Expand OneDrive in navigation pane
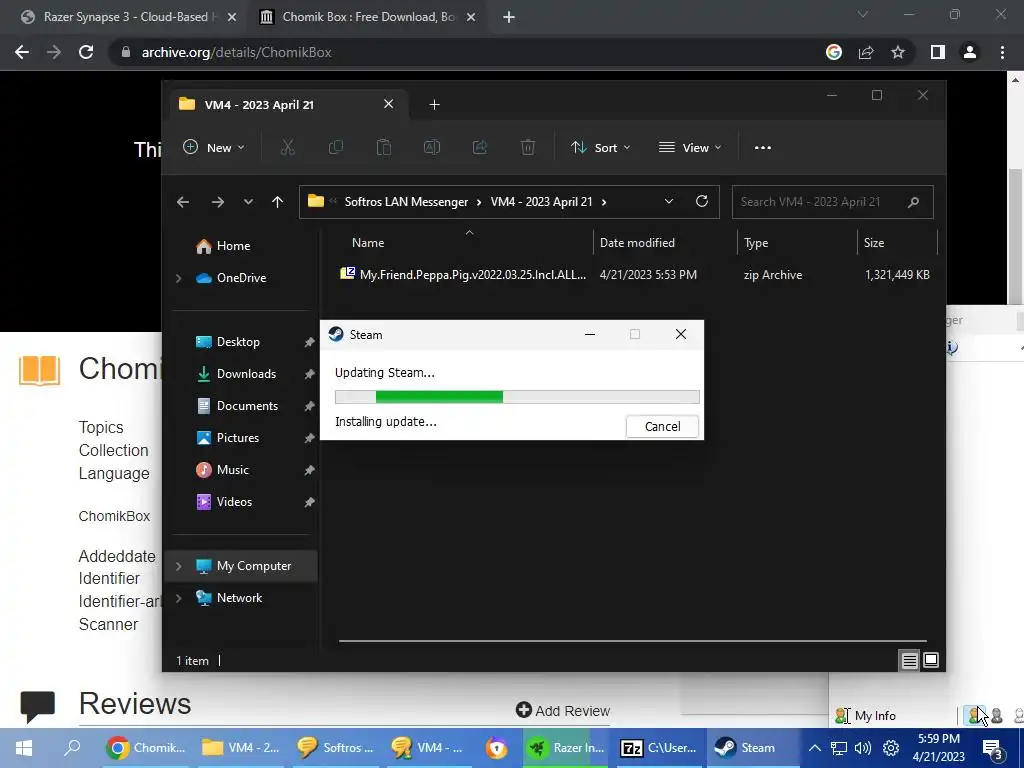The image size is (1024, 768). 178,278
